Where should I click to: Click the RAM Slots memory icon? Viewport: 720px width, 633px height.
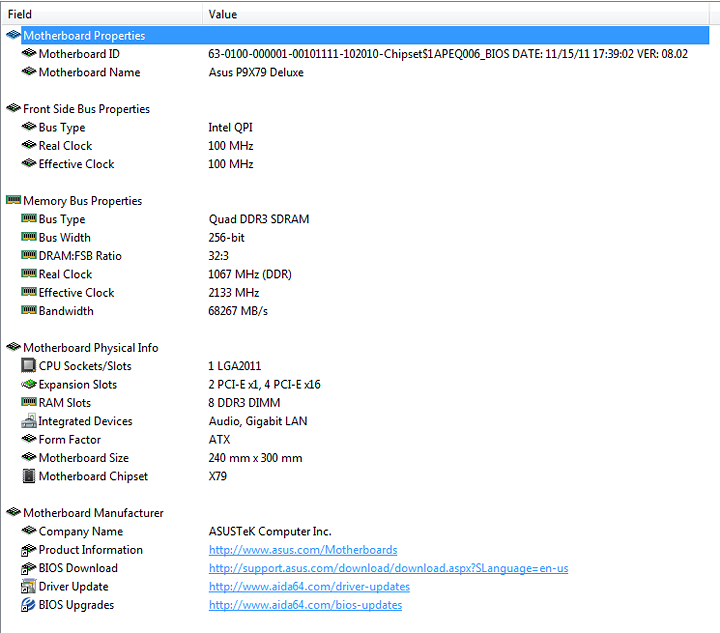point(28,402)
